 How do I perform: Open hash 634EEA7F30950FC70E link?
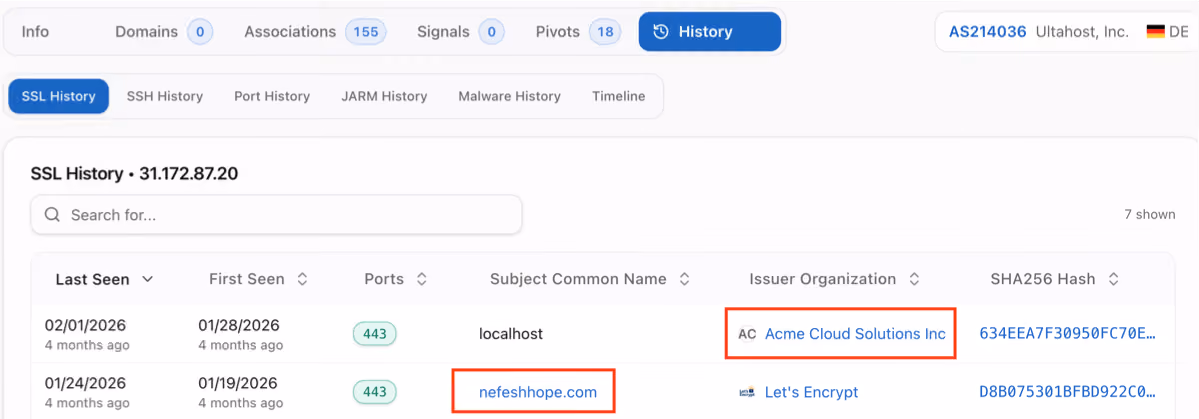1067,333
